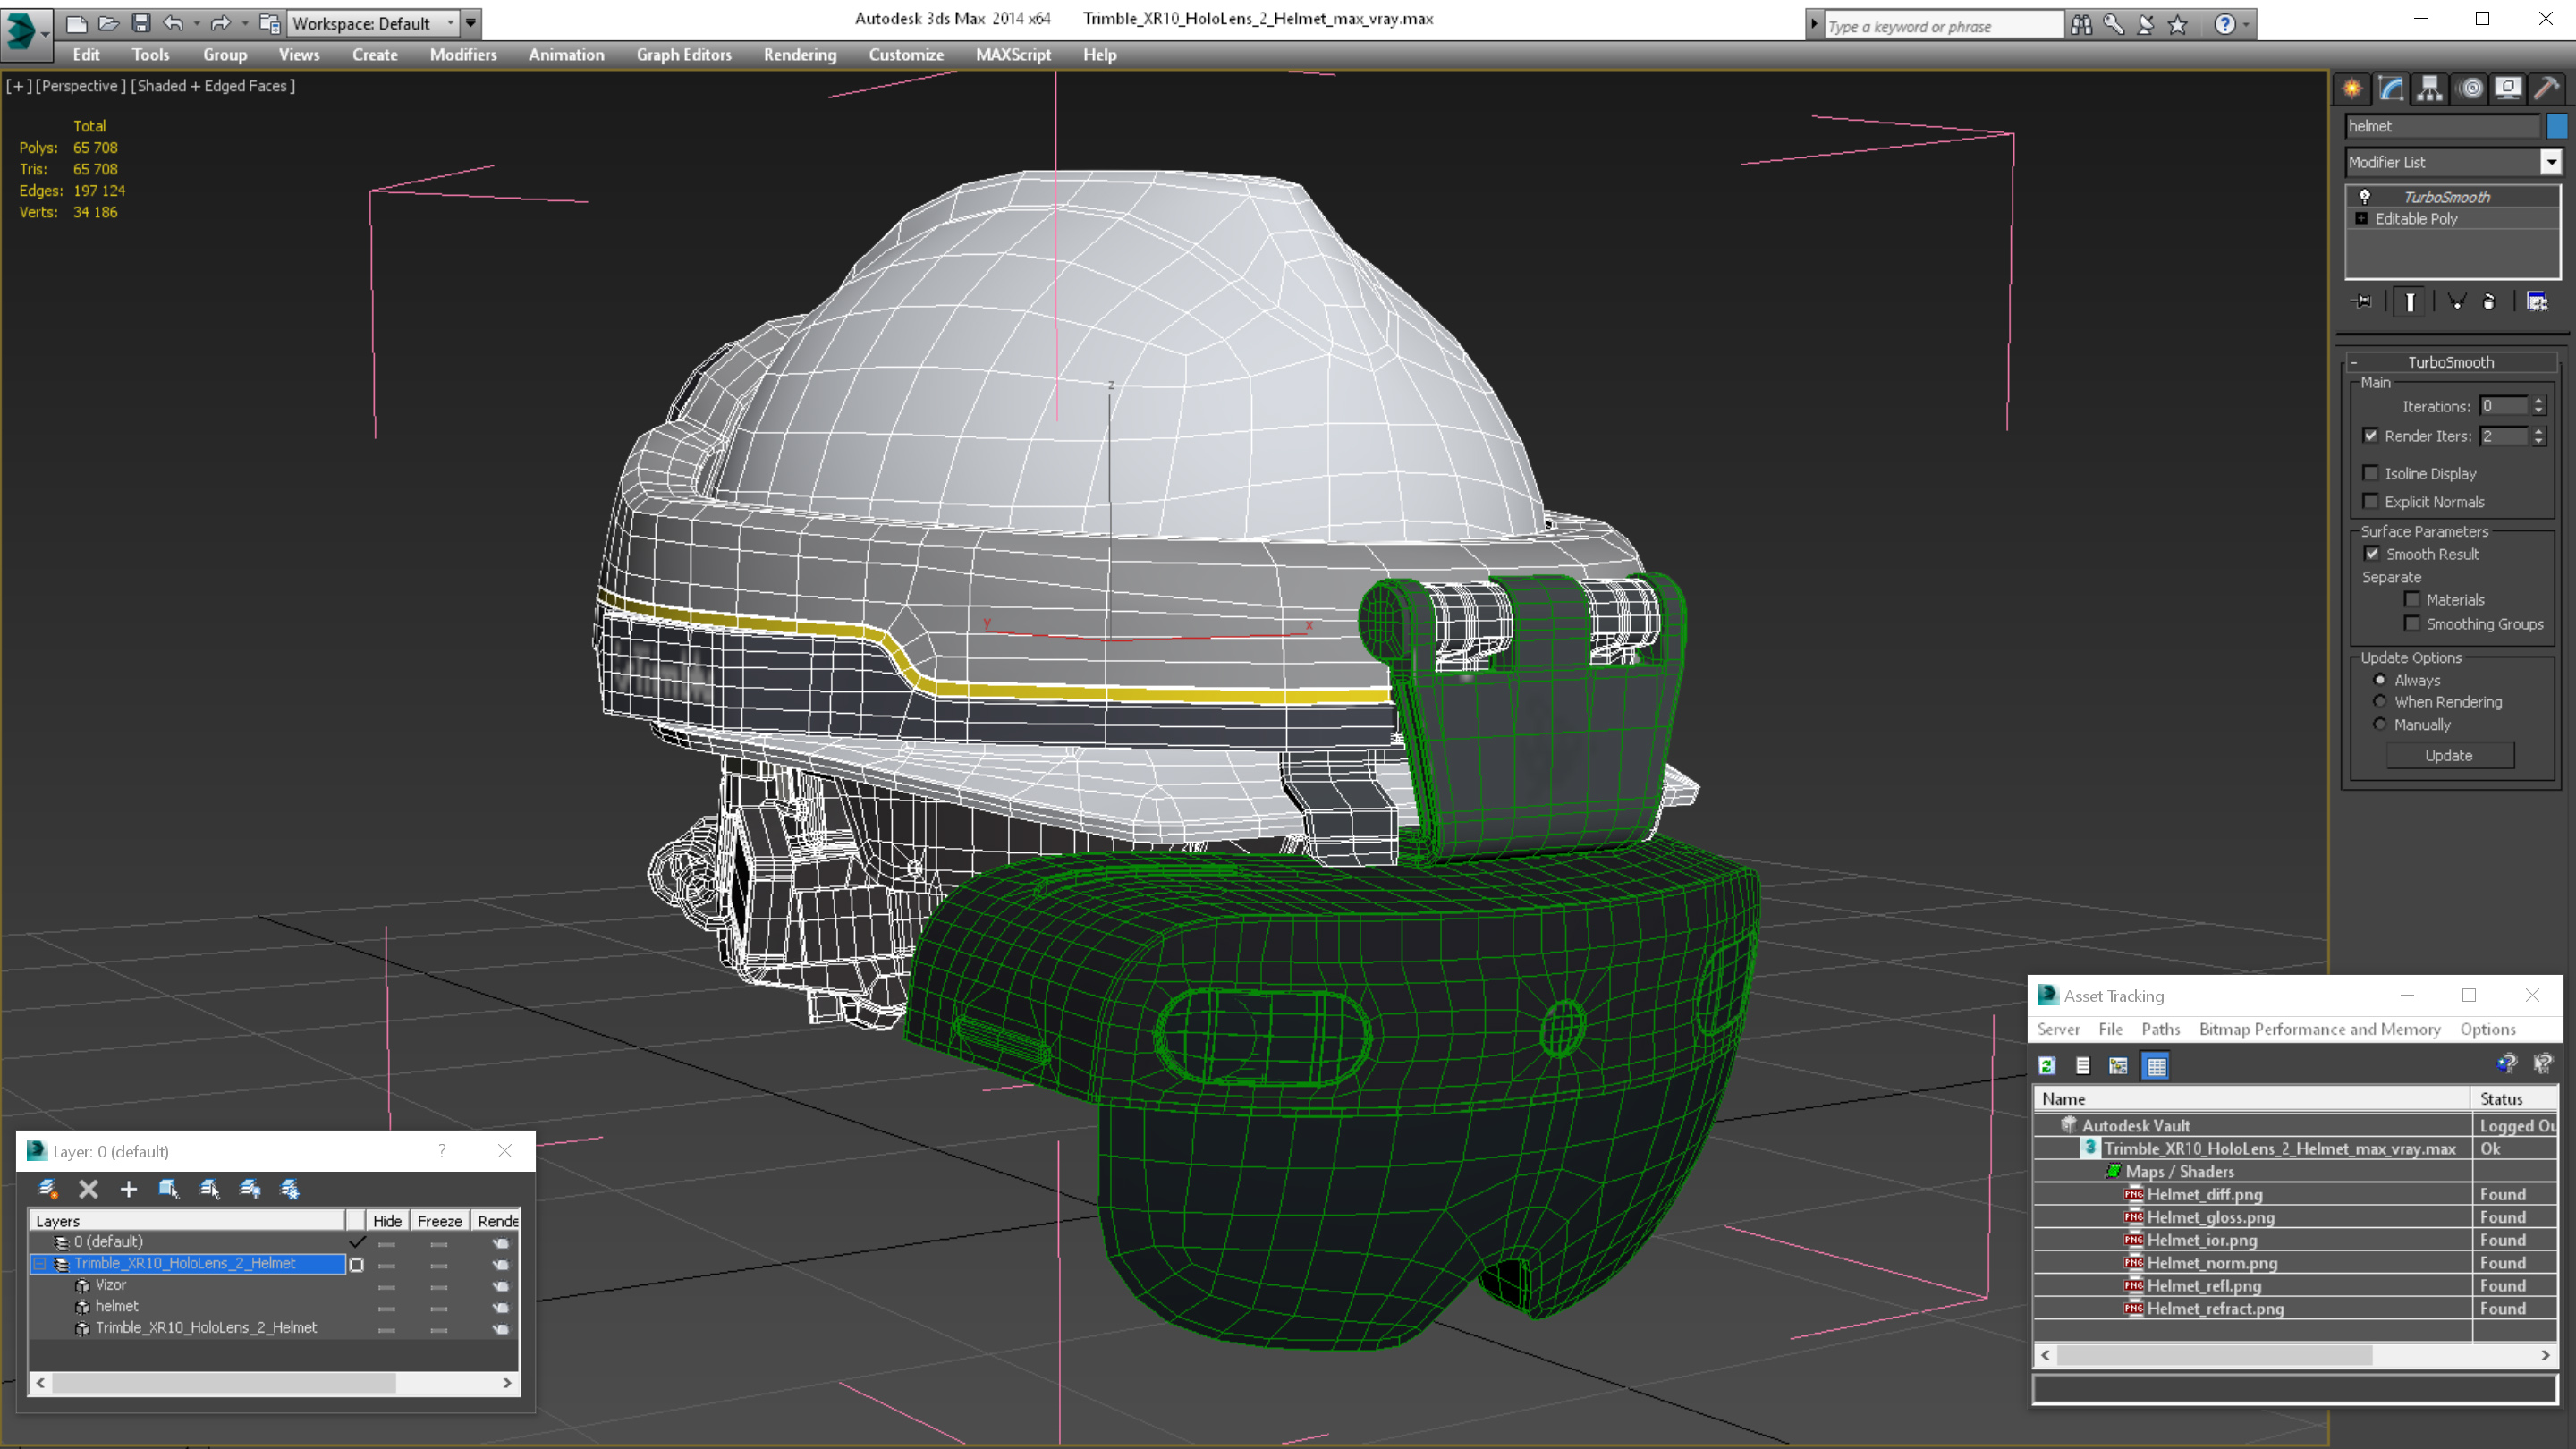Click the object color swatch beside helmet
The width and height of the screenshot is (2576, 1449).
(x=2557, y=126)
